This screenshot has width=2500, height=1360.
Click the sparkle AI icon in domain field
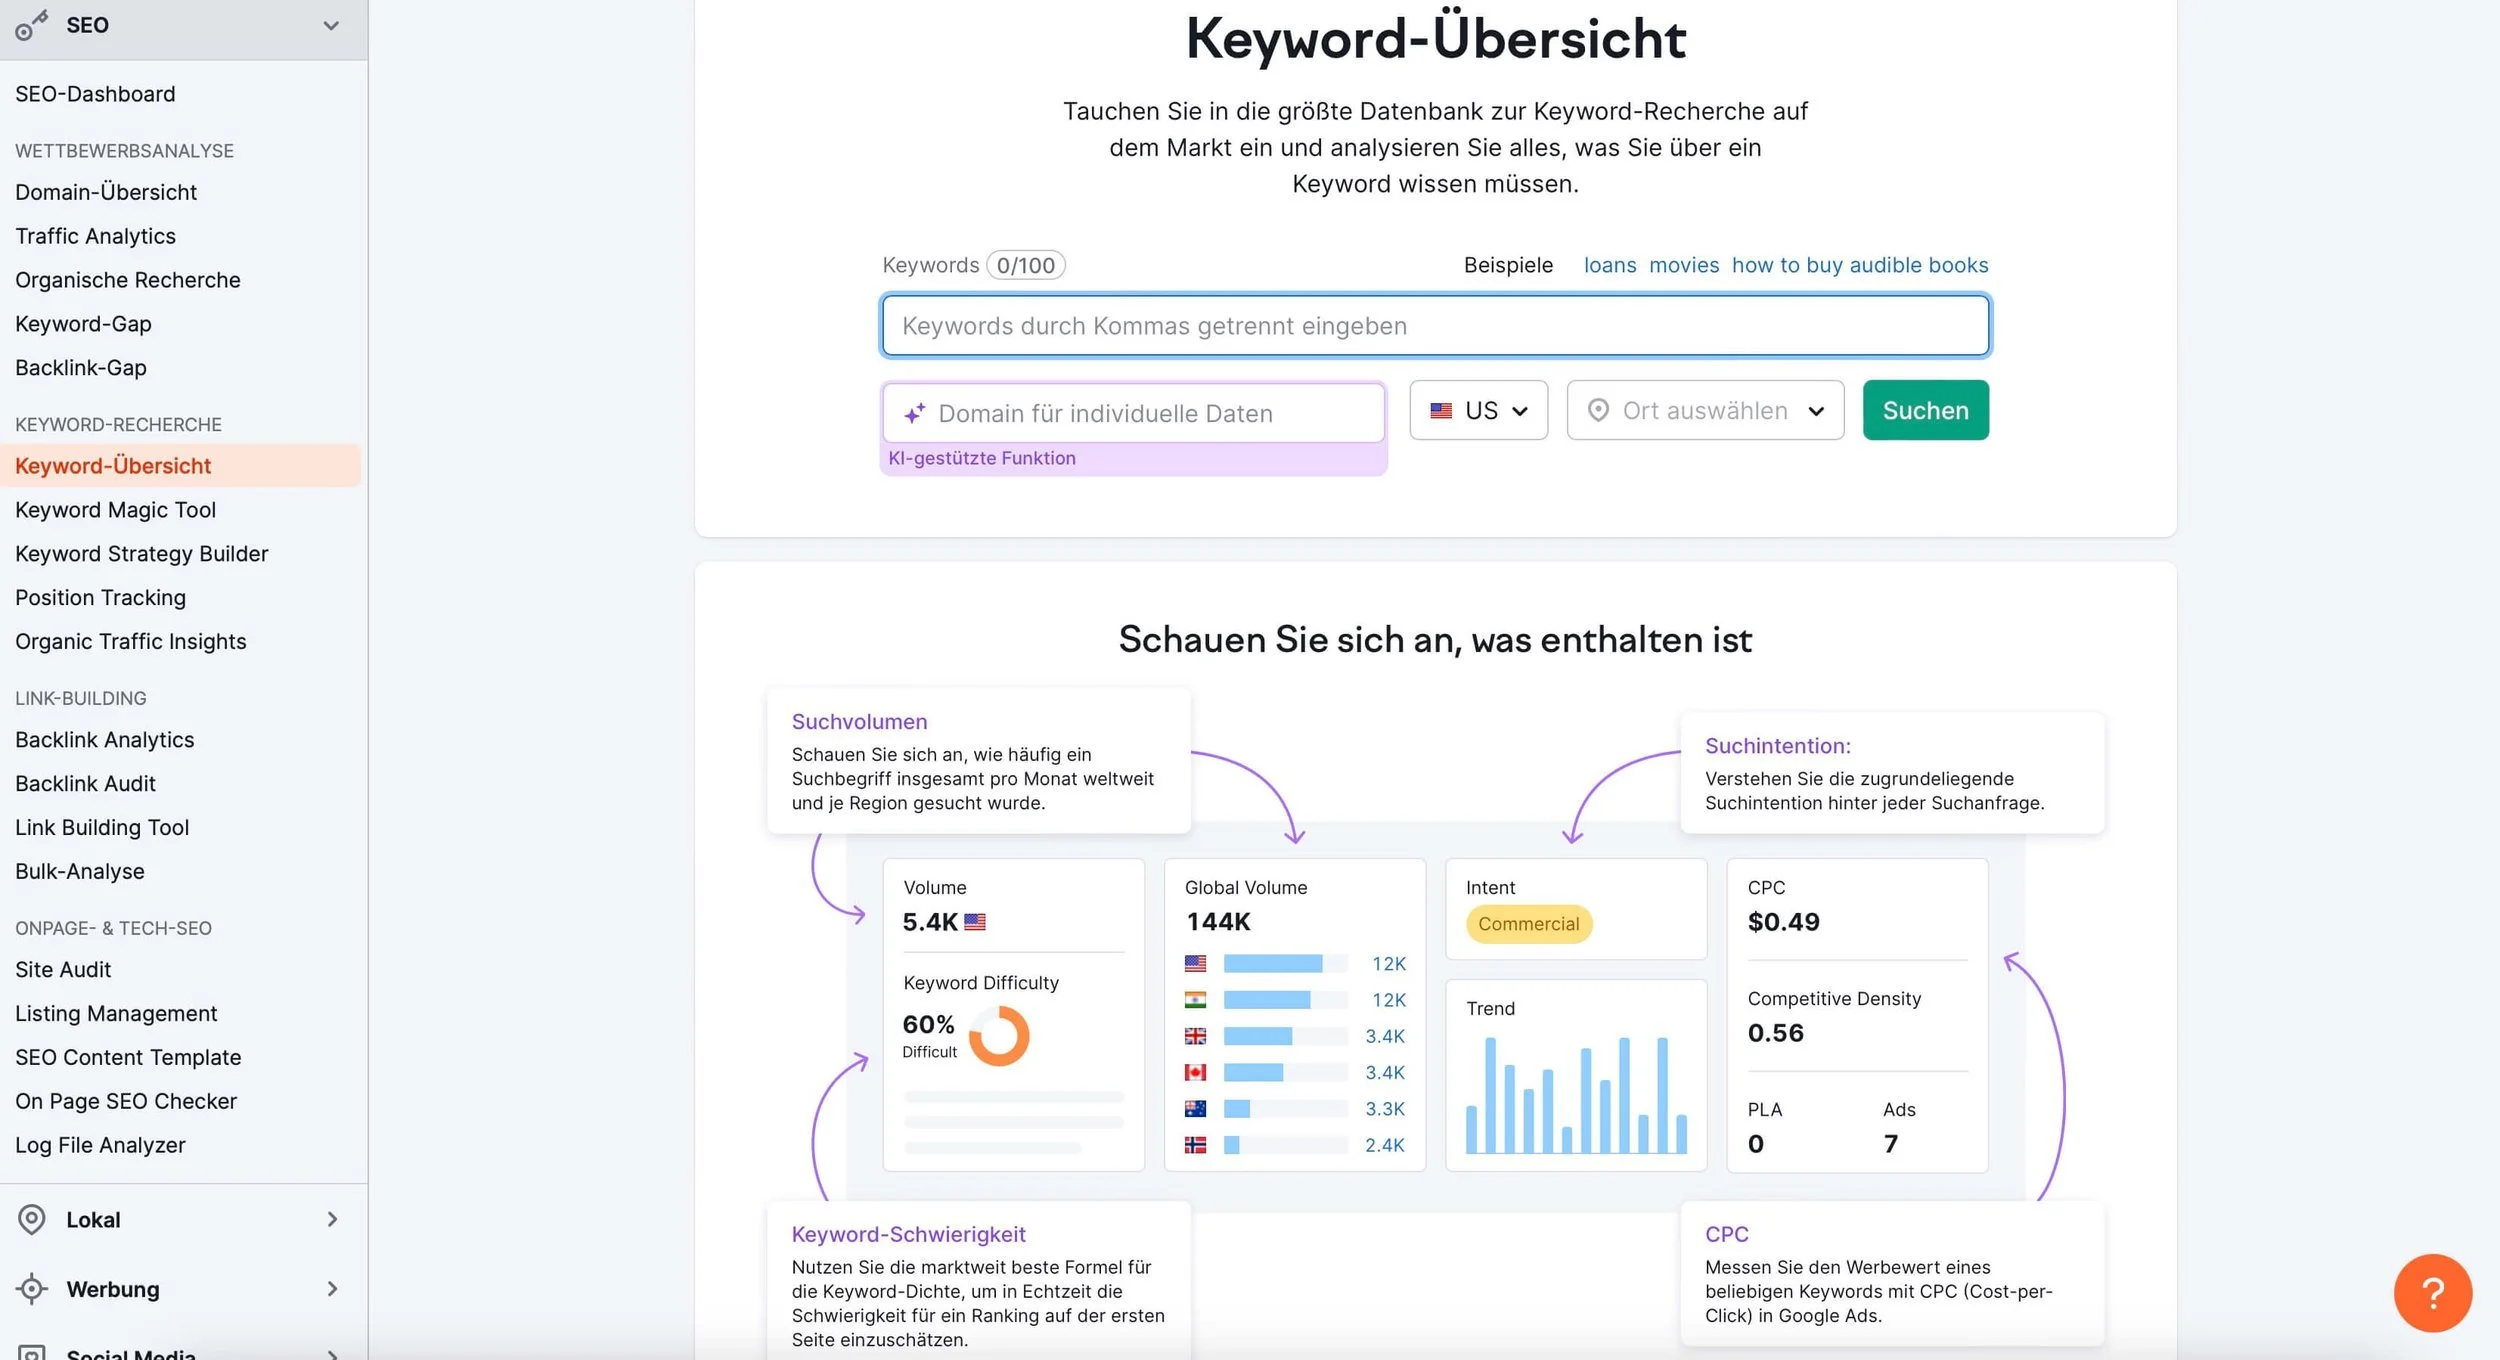(914, 414)
